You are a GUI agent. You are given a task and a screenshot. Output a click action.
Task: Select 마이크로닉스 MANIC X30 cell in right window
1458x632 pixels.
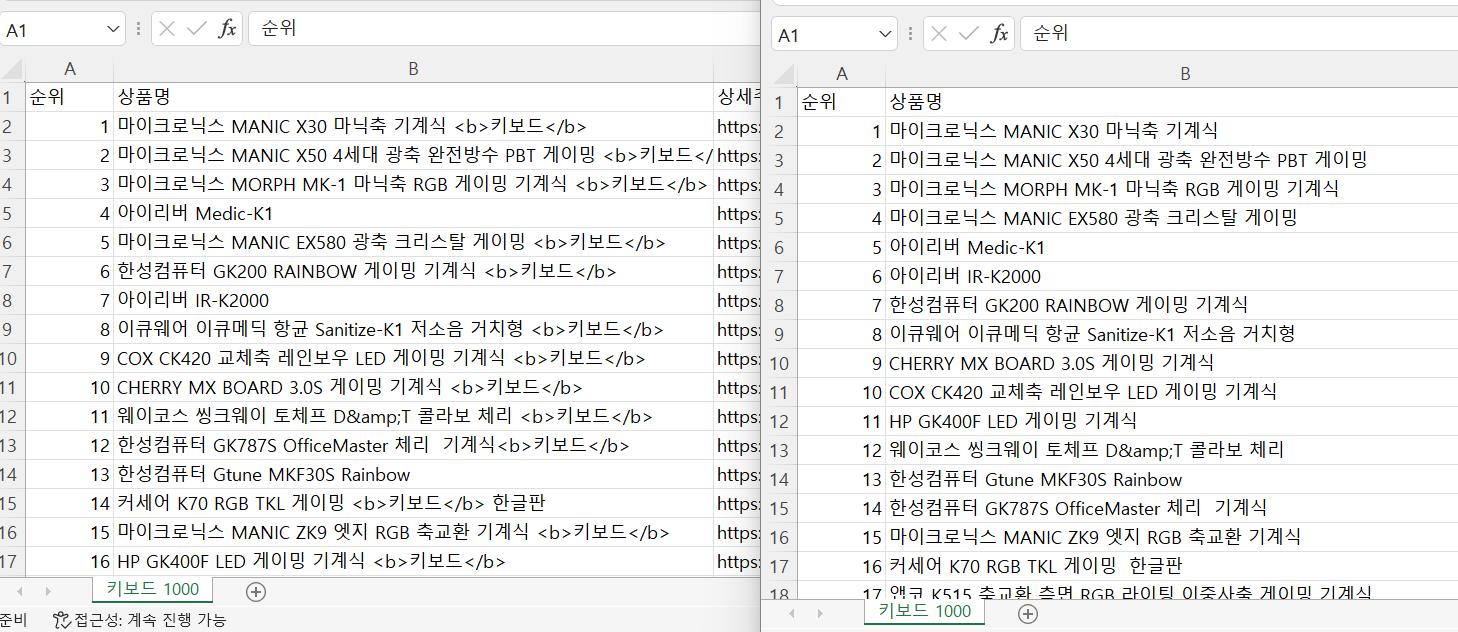pos(1171,131)
